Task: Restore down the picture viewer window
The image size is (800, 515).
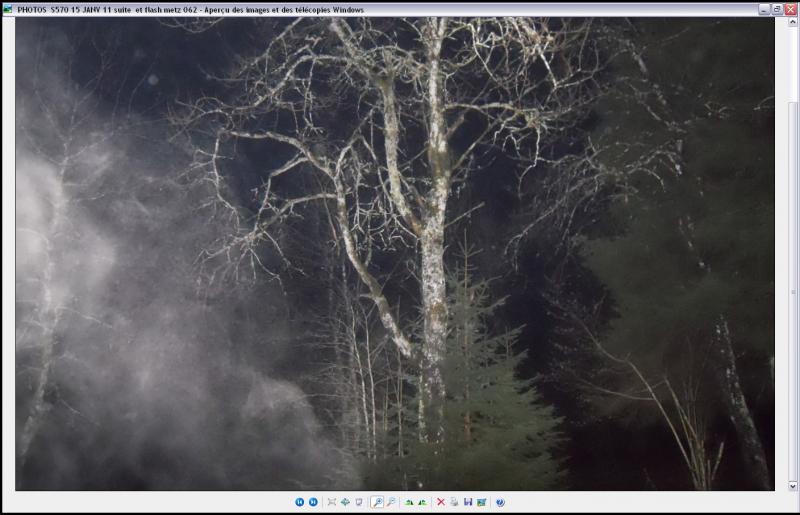Action: [x=777, y=9]
